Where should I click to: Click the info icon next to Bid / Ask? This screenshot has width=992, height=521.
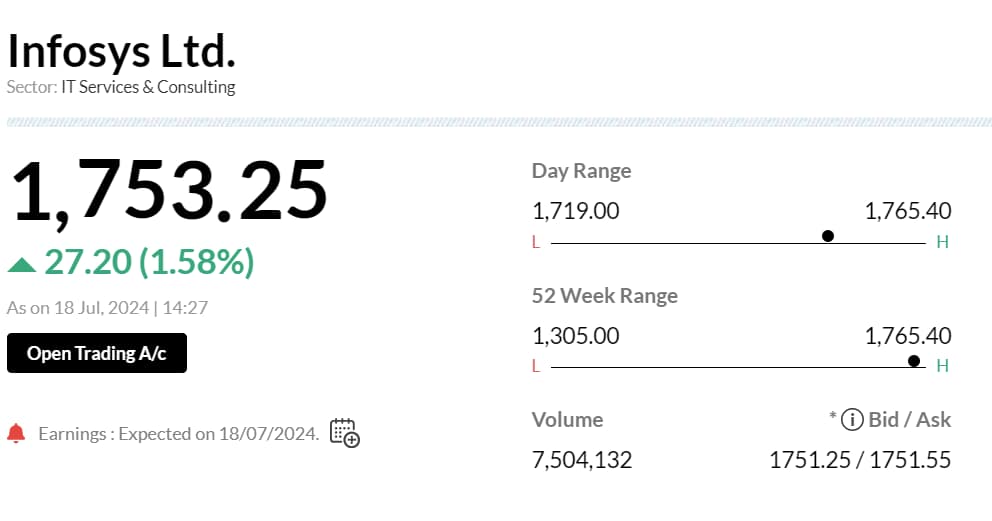coord(852,420)
